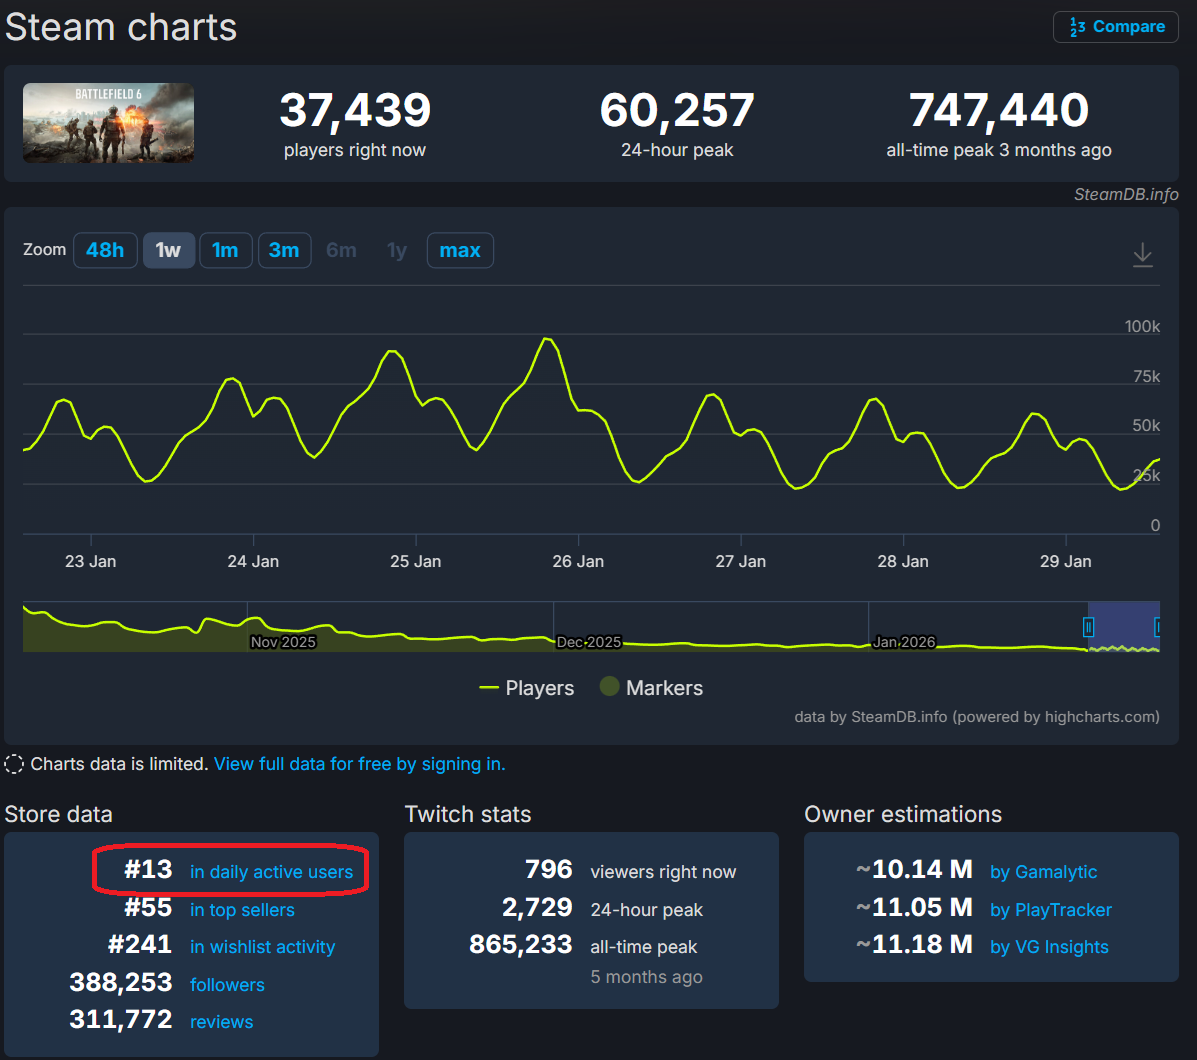Toggle the Markers series in legend

651,688
